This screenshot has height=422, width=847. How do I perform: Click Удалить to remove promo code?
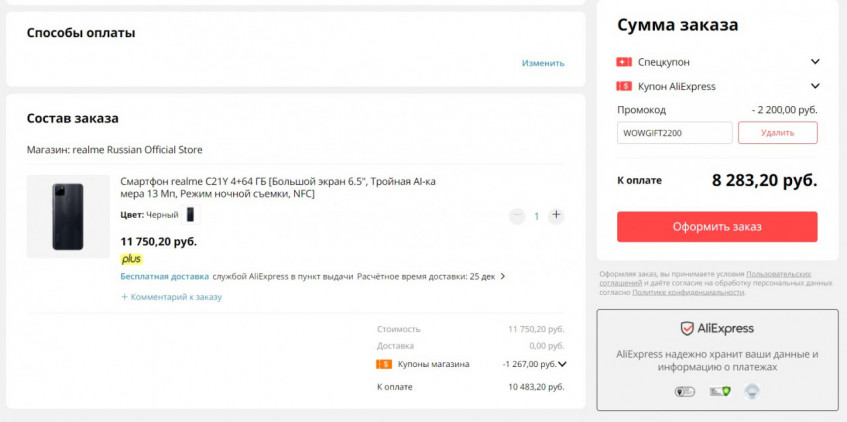pyautogui.click(x=777, y=132)
